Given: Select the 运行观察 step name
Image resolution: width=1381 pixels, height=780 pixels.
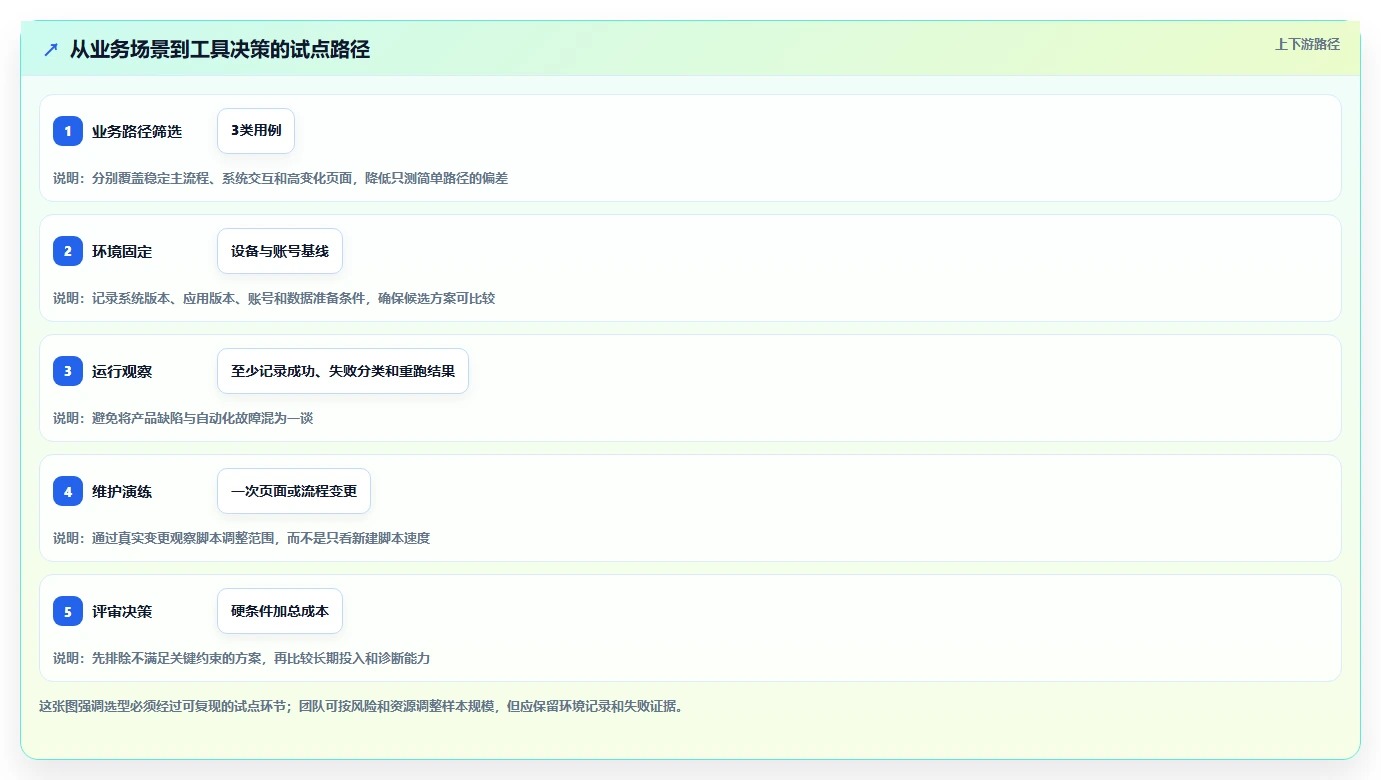Looking at the screenshot, I should pos(122,372).
